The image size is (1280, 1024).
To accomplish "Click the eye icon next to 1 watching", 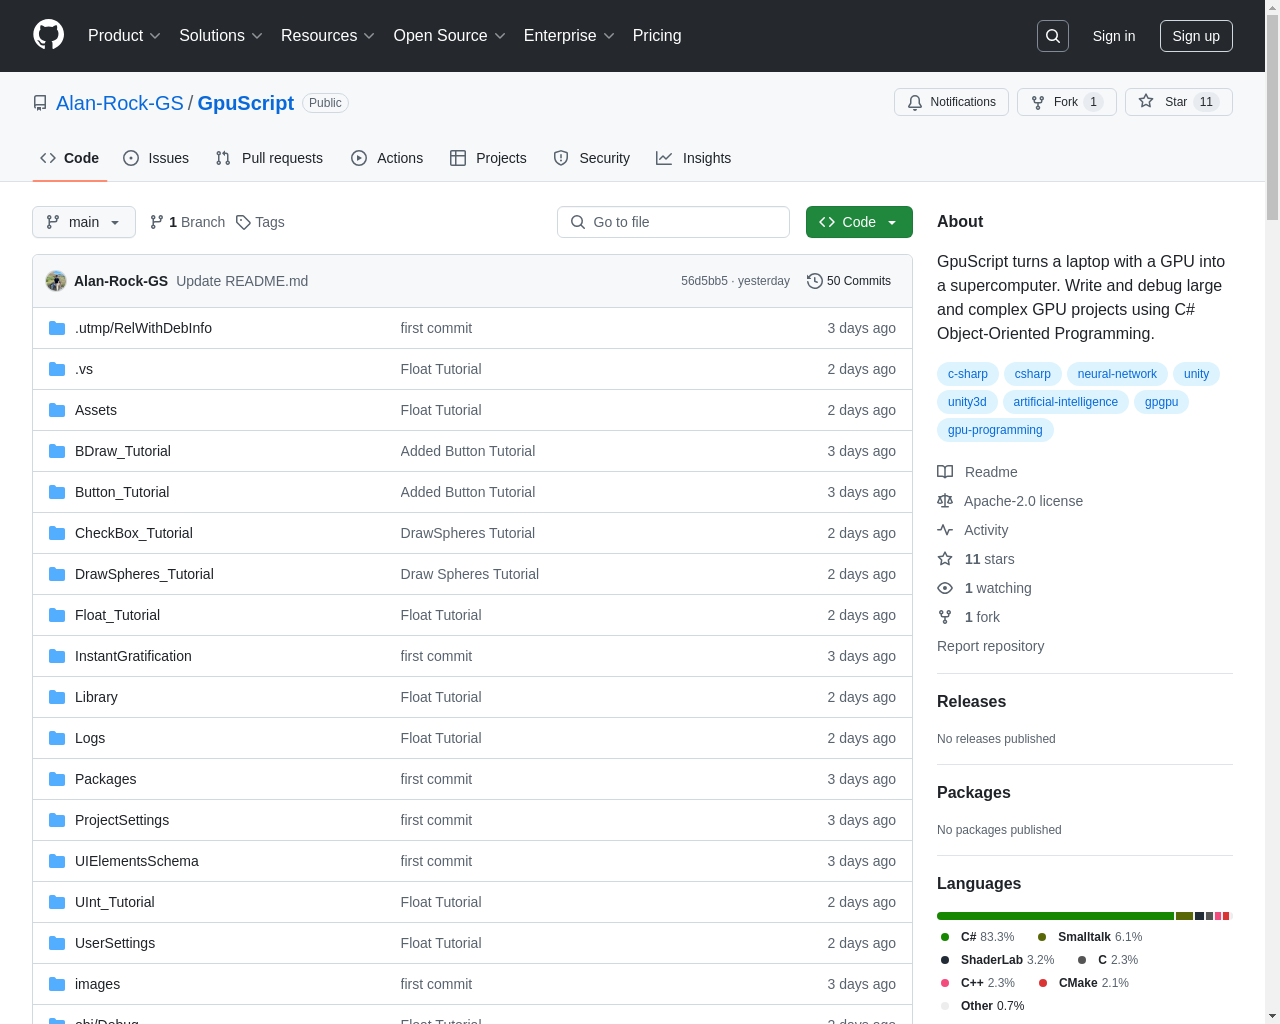I will click(x=945, y=588).
